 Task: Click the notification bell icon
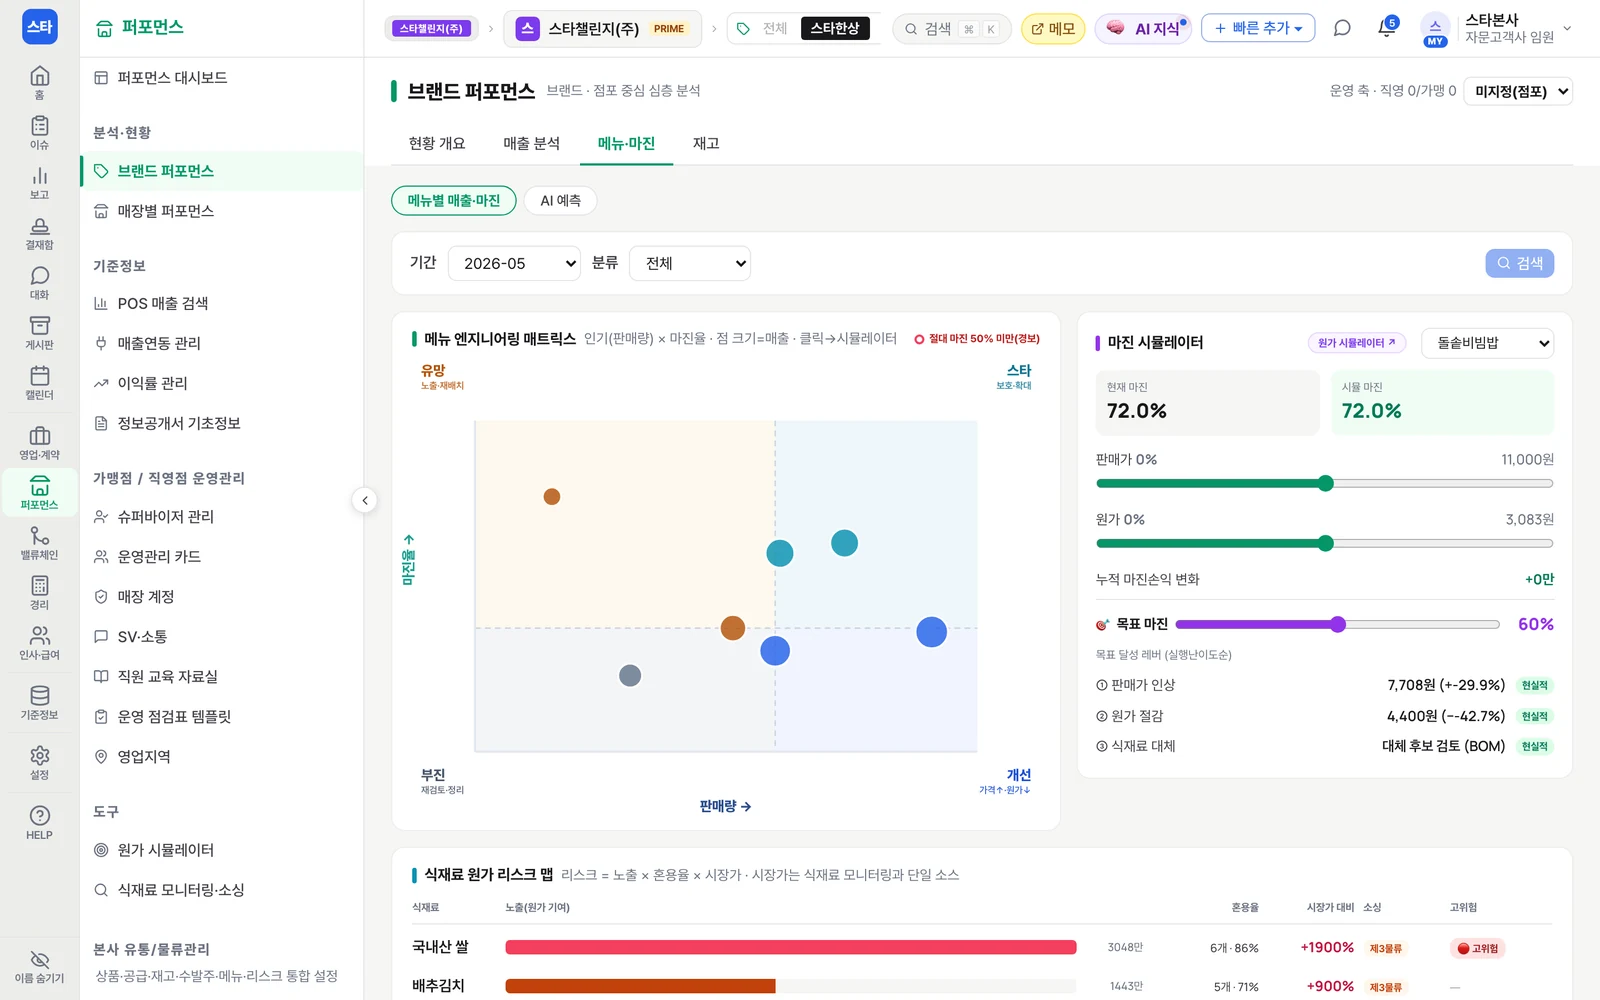coord(1386,28)
